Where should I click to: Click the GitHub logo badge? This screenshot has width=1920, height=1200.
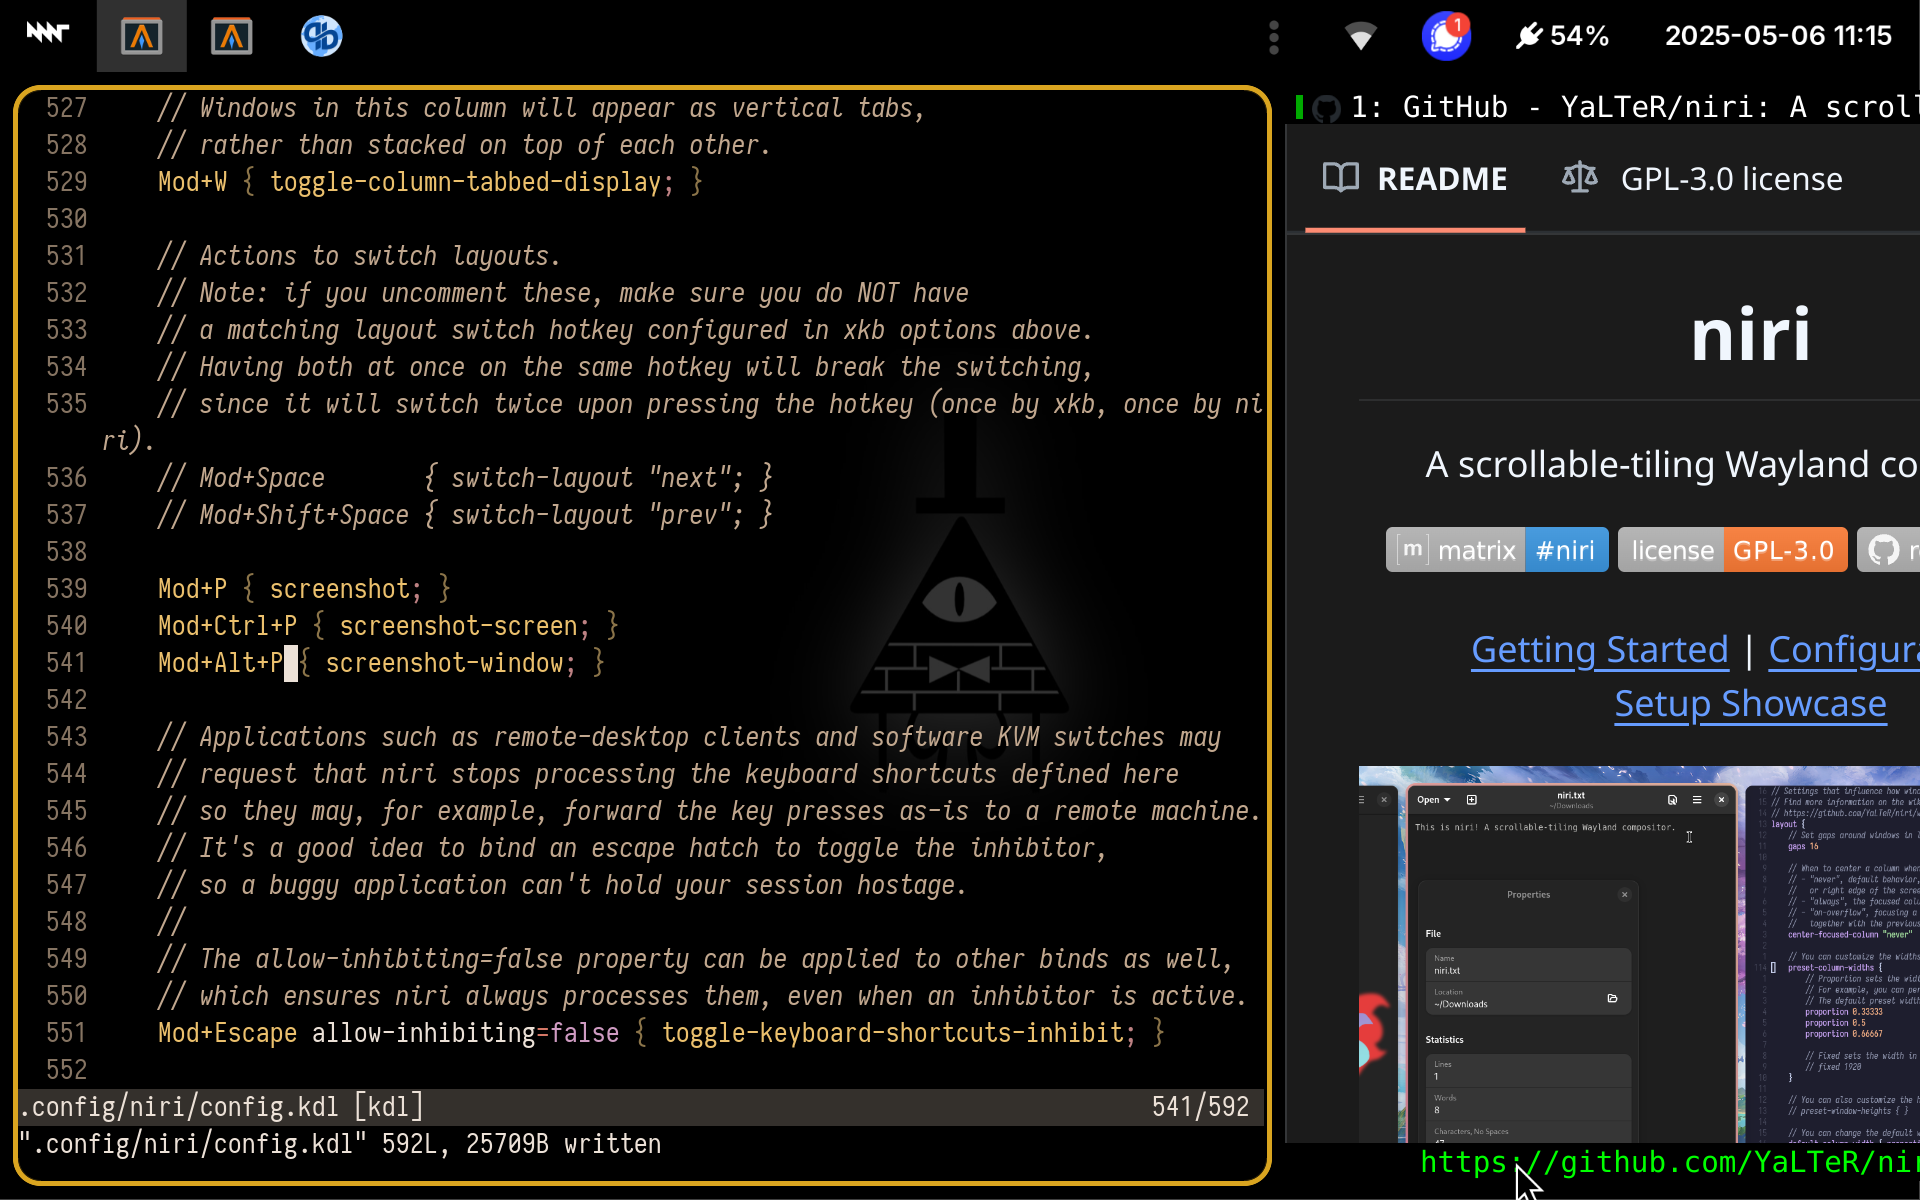click(x=1888, y=550)
